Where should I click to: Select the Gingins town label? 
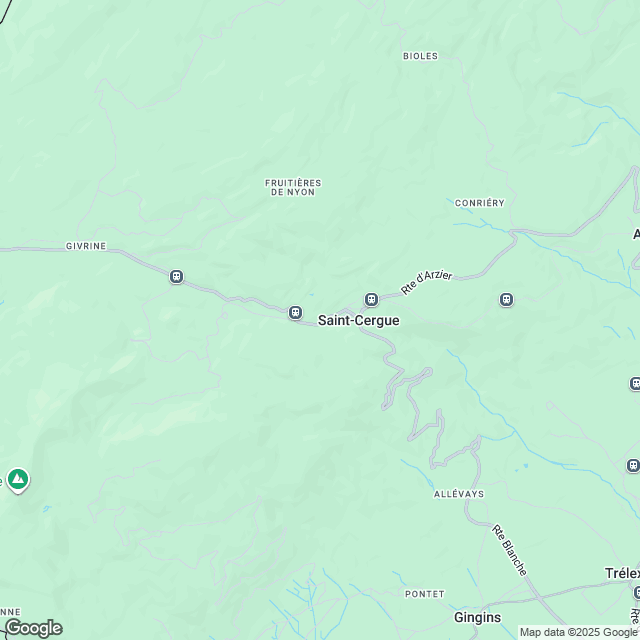[478, 618]
